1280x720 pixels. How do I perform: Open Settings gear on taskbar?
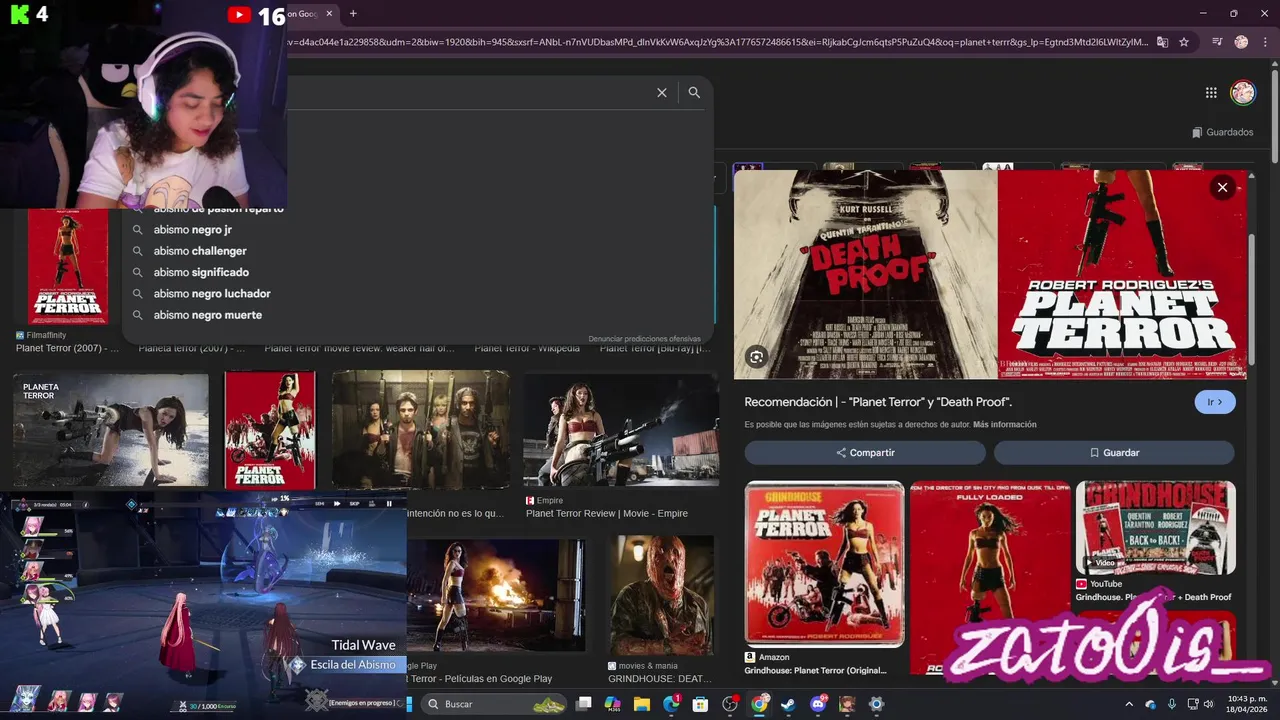tap(876, 704)
